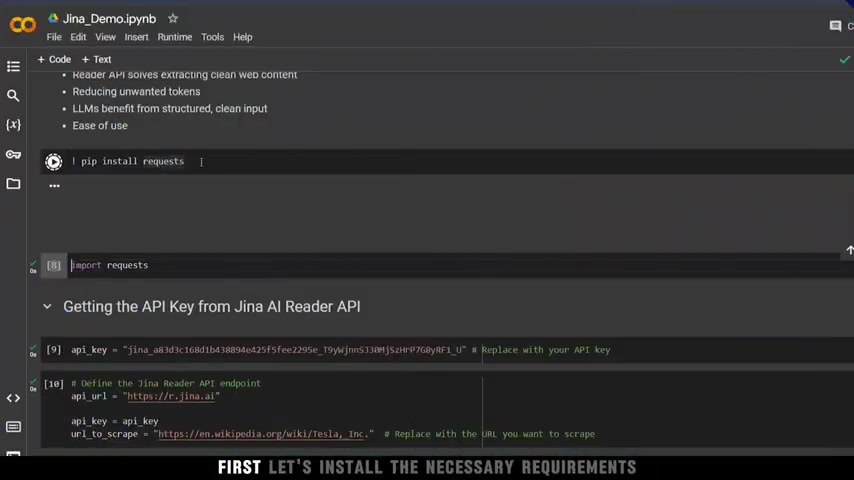Run the pip install requests cell

[53, 162]
